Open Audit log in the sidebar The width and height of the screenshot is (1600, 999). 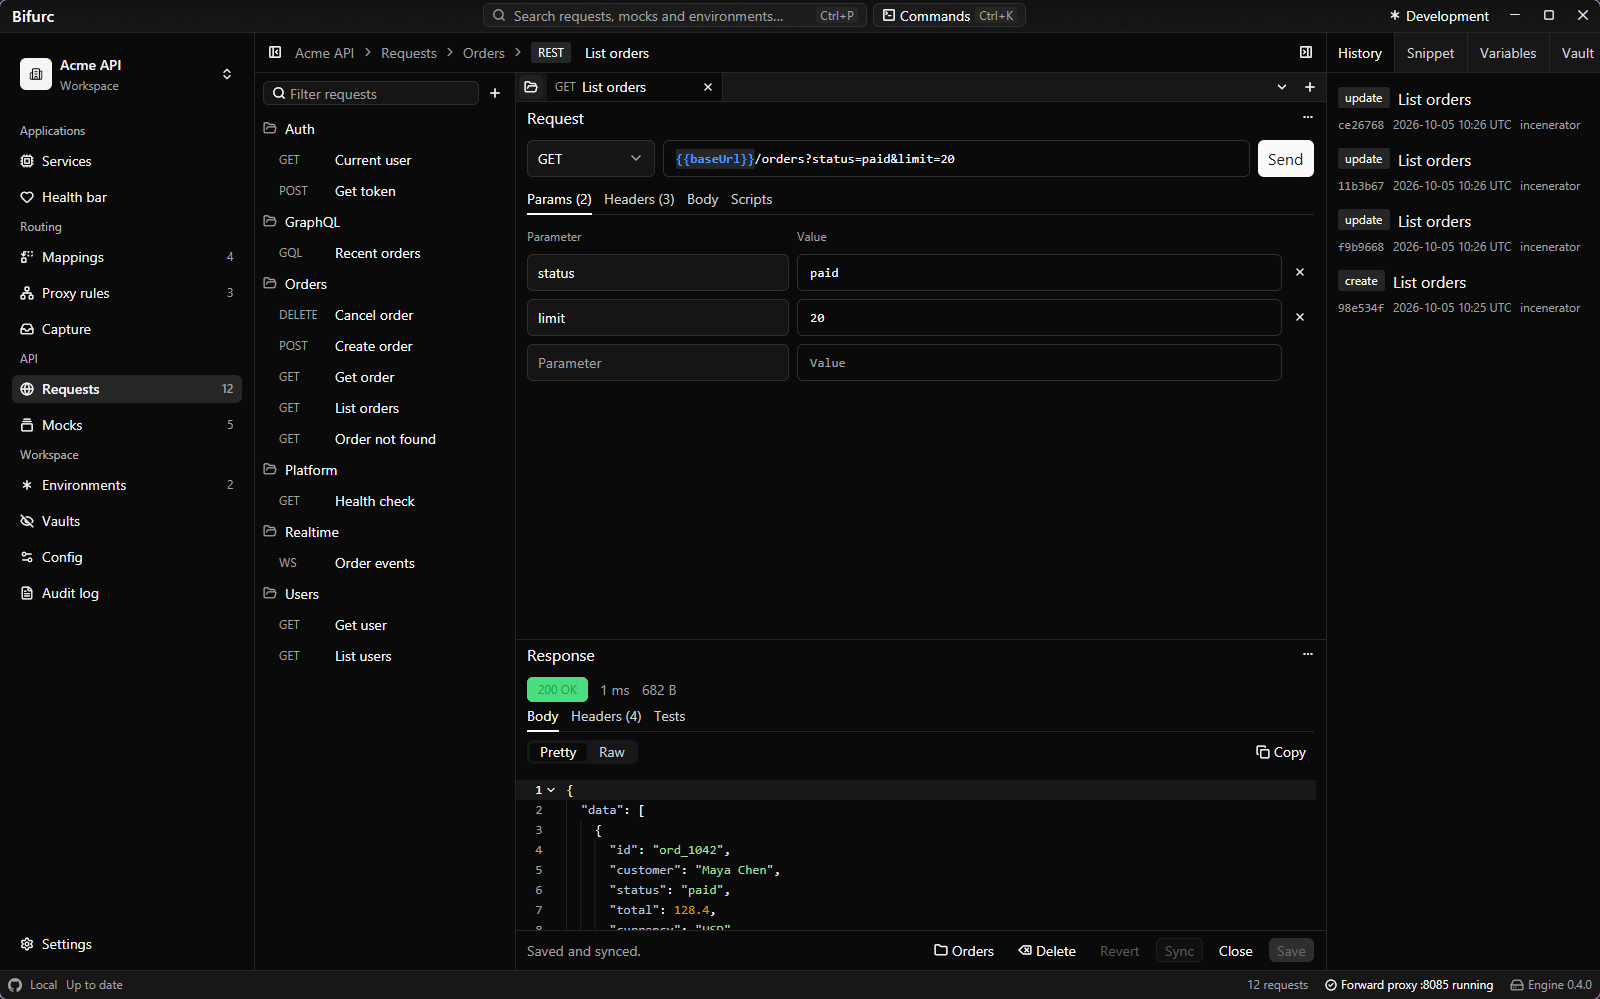pos(127,593)
